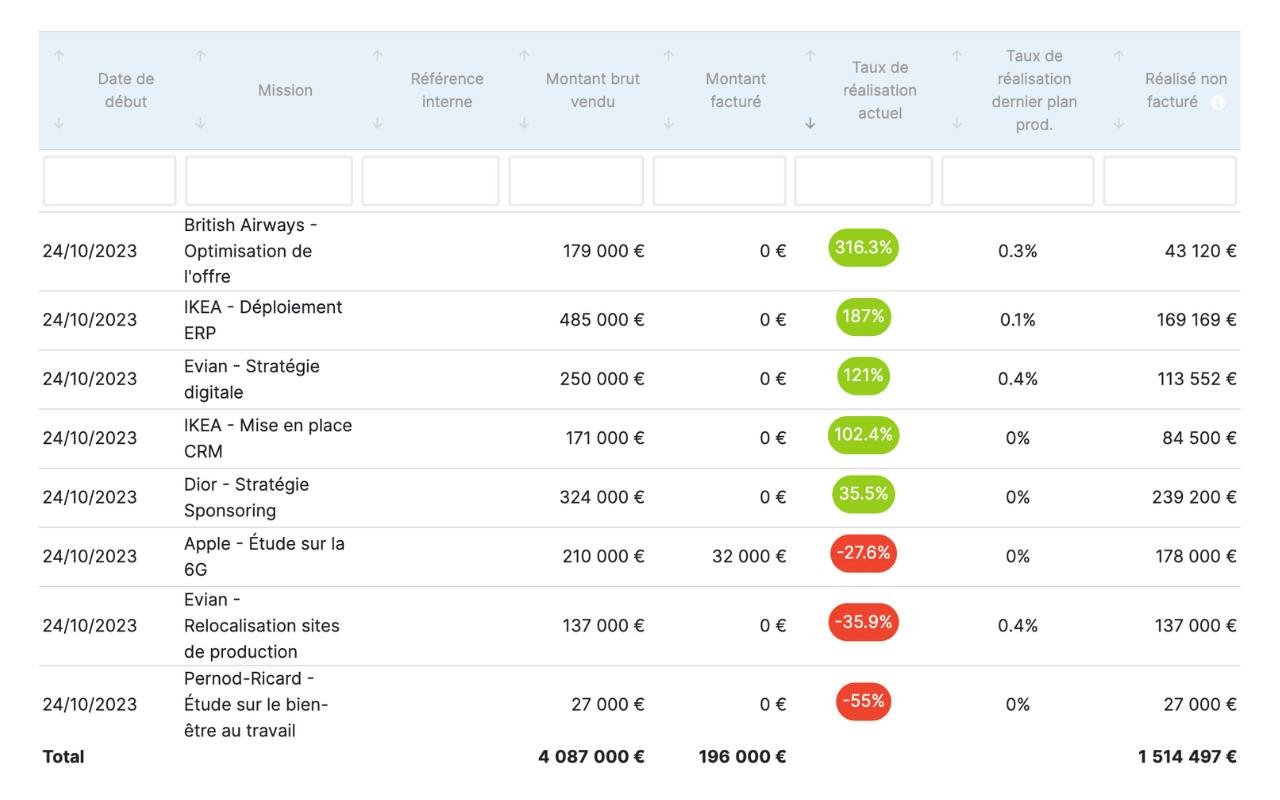Open info icon beside Réalisé non facturé
Screen dimensions: 1280x800
click(1217, 102)
